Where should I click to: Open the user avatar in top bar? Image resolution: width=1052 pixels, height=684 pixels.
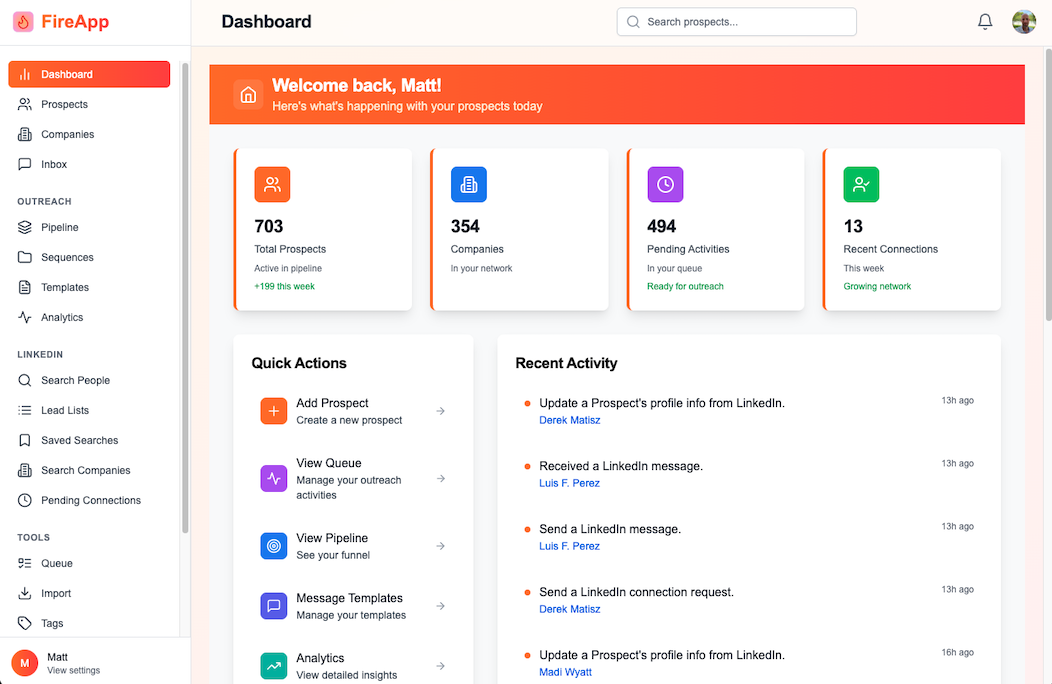1024,22
